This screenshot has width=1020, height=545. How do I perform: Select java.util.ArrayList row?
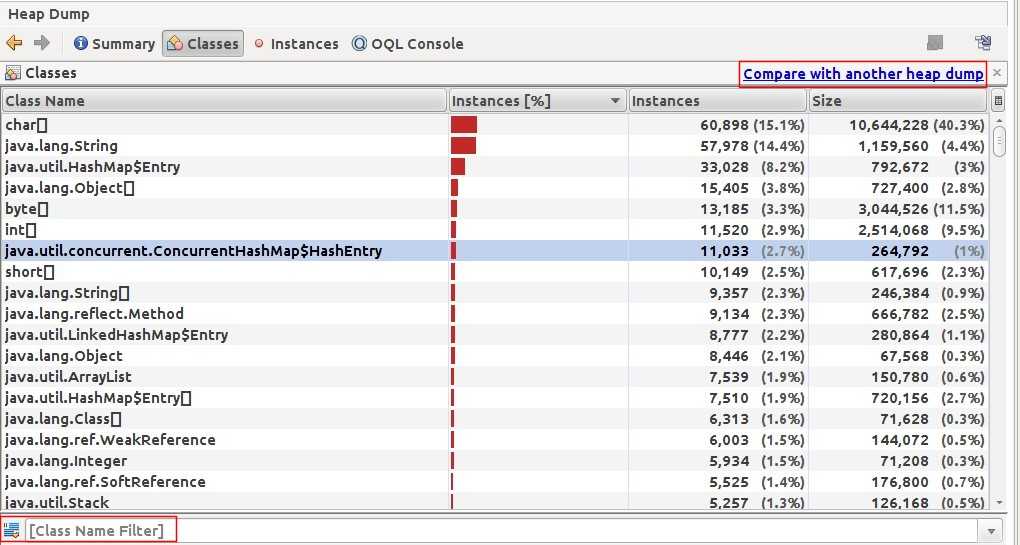coord(494,377)
